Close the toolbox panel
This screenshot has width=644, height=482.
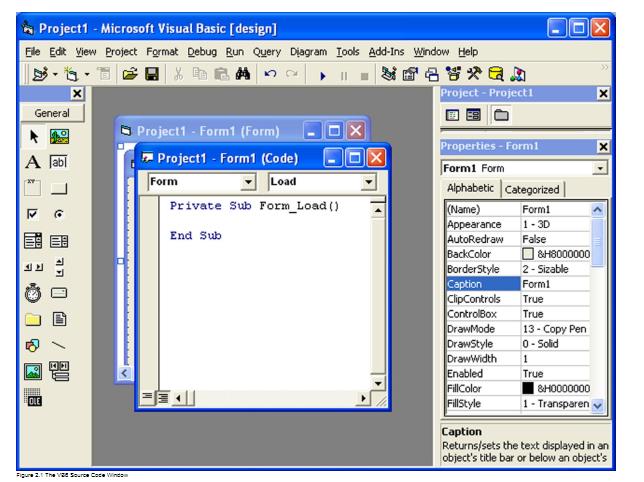point(77,94)
